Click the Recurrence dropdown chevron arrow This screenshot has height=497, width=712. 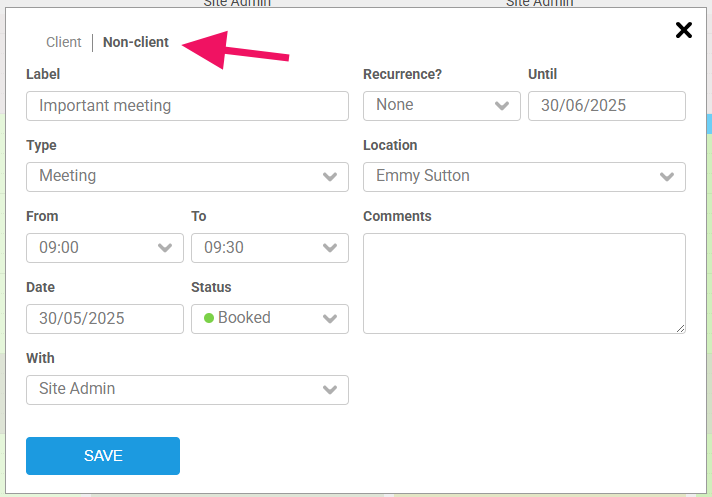pos(502,106)
